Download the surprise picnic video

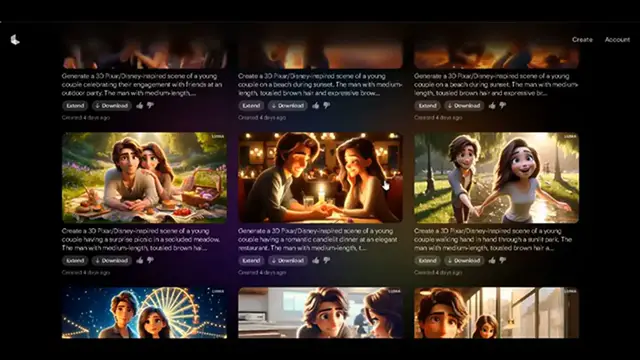(112, 260)
